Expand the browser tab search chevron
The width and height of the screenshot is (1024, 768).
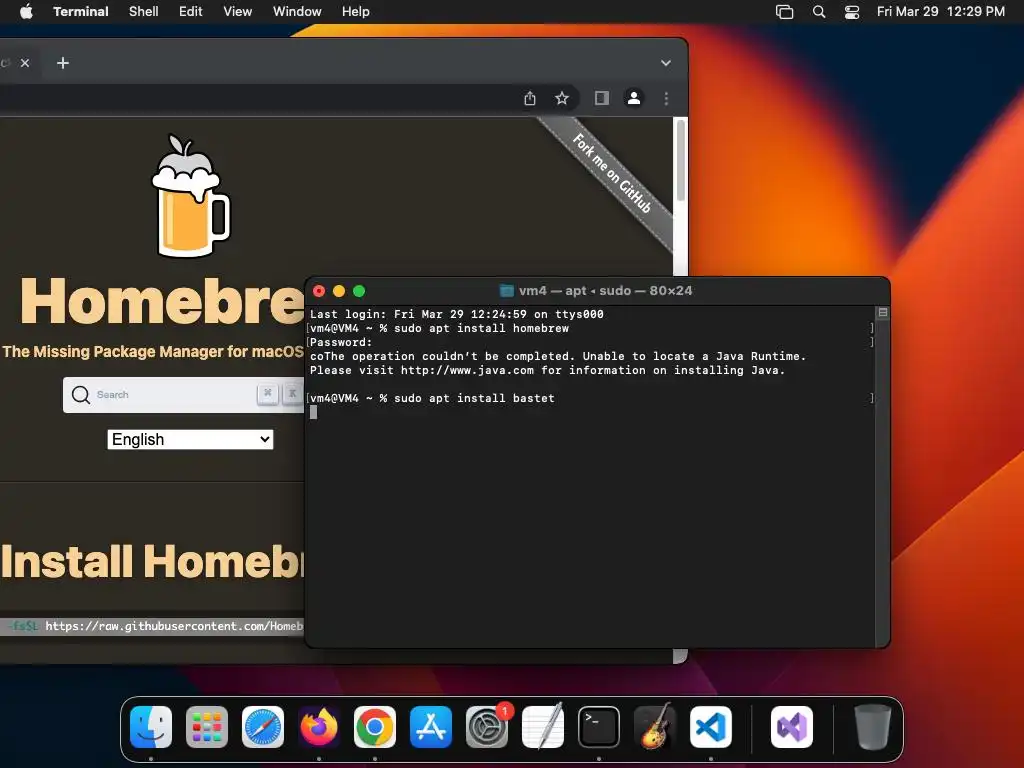tap(665, 63)
